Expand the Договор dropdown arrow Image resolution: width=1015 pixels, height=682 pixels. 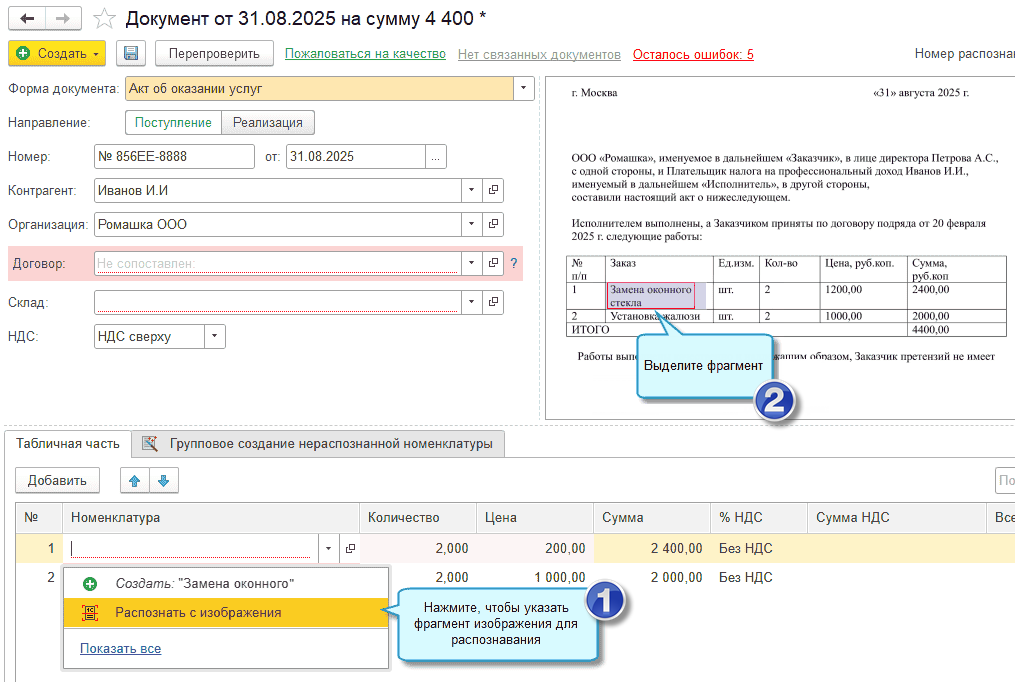click(x=472, y=264)
